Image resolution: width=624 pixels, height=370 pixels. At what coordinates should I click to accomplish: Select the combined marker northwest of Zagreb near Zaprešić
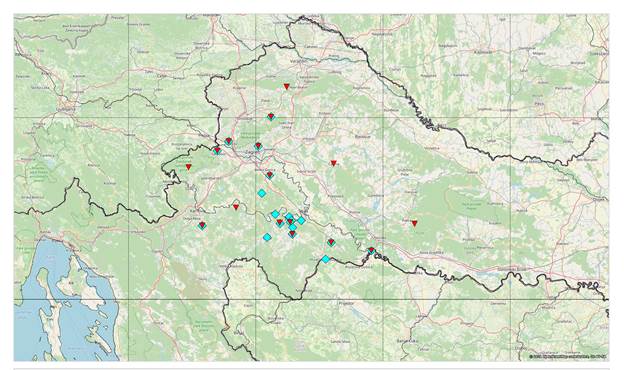[x=228, y=141]
